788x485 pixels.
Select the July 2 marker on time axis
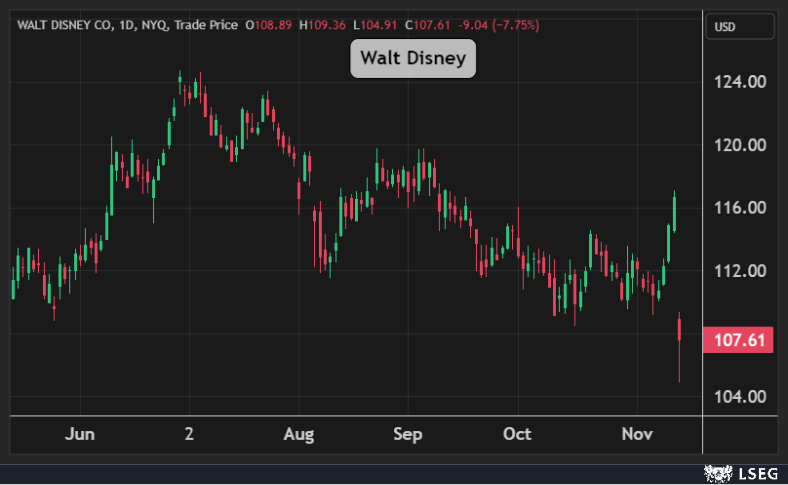coord(189,434)
